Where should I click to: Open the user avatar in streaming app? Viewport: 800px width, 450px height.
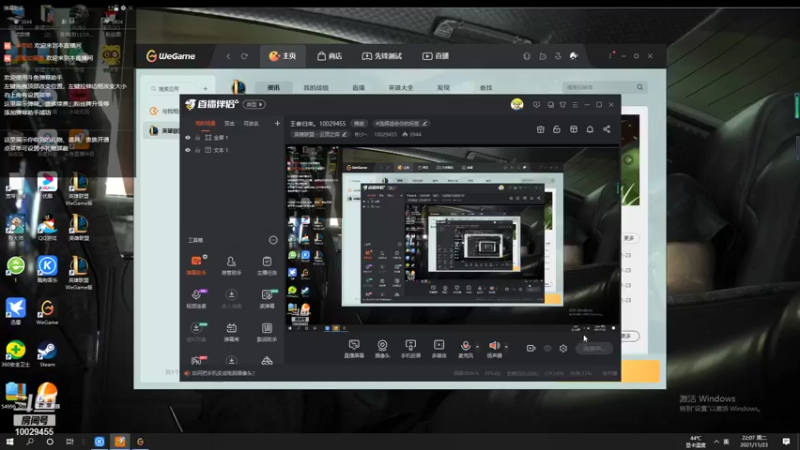tap(517, 105)
